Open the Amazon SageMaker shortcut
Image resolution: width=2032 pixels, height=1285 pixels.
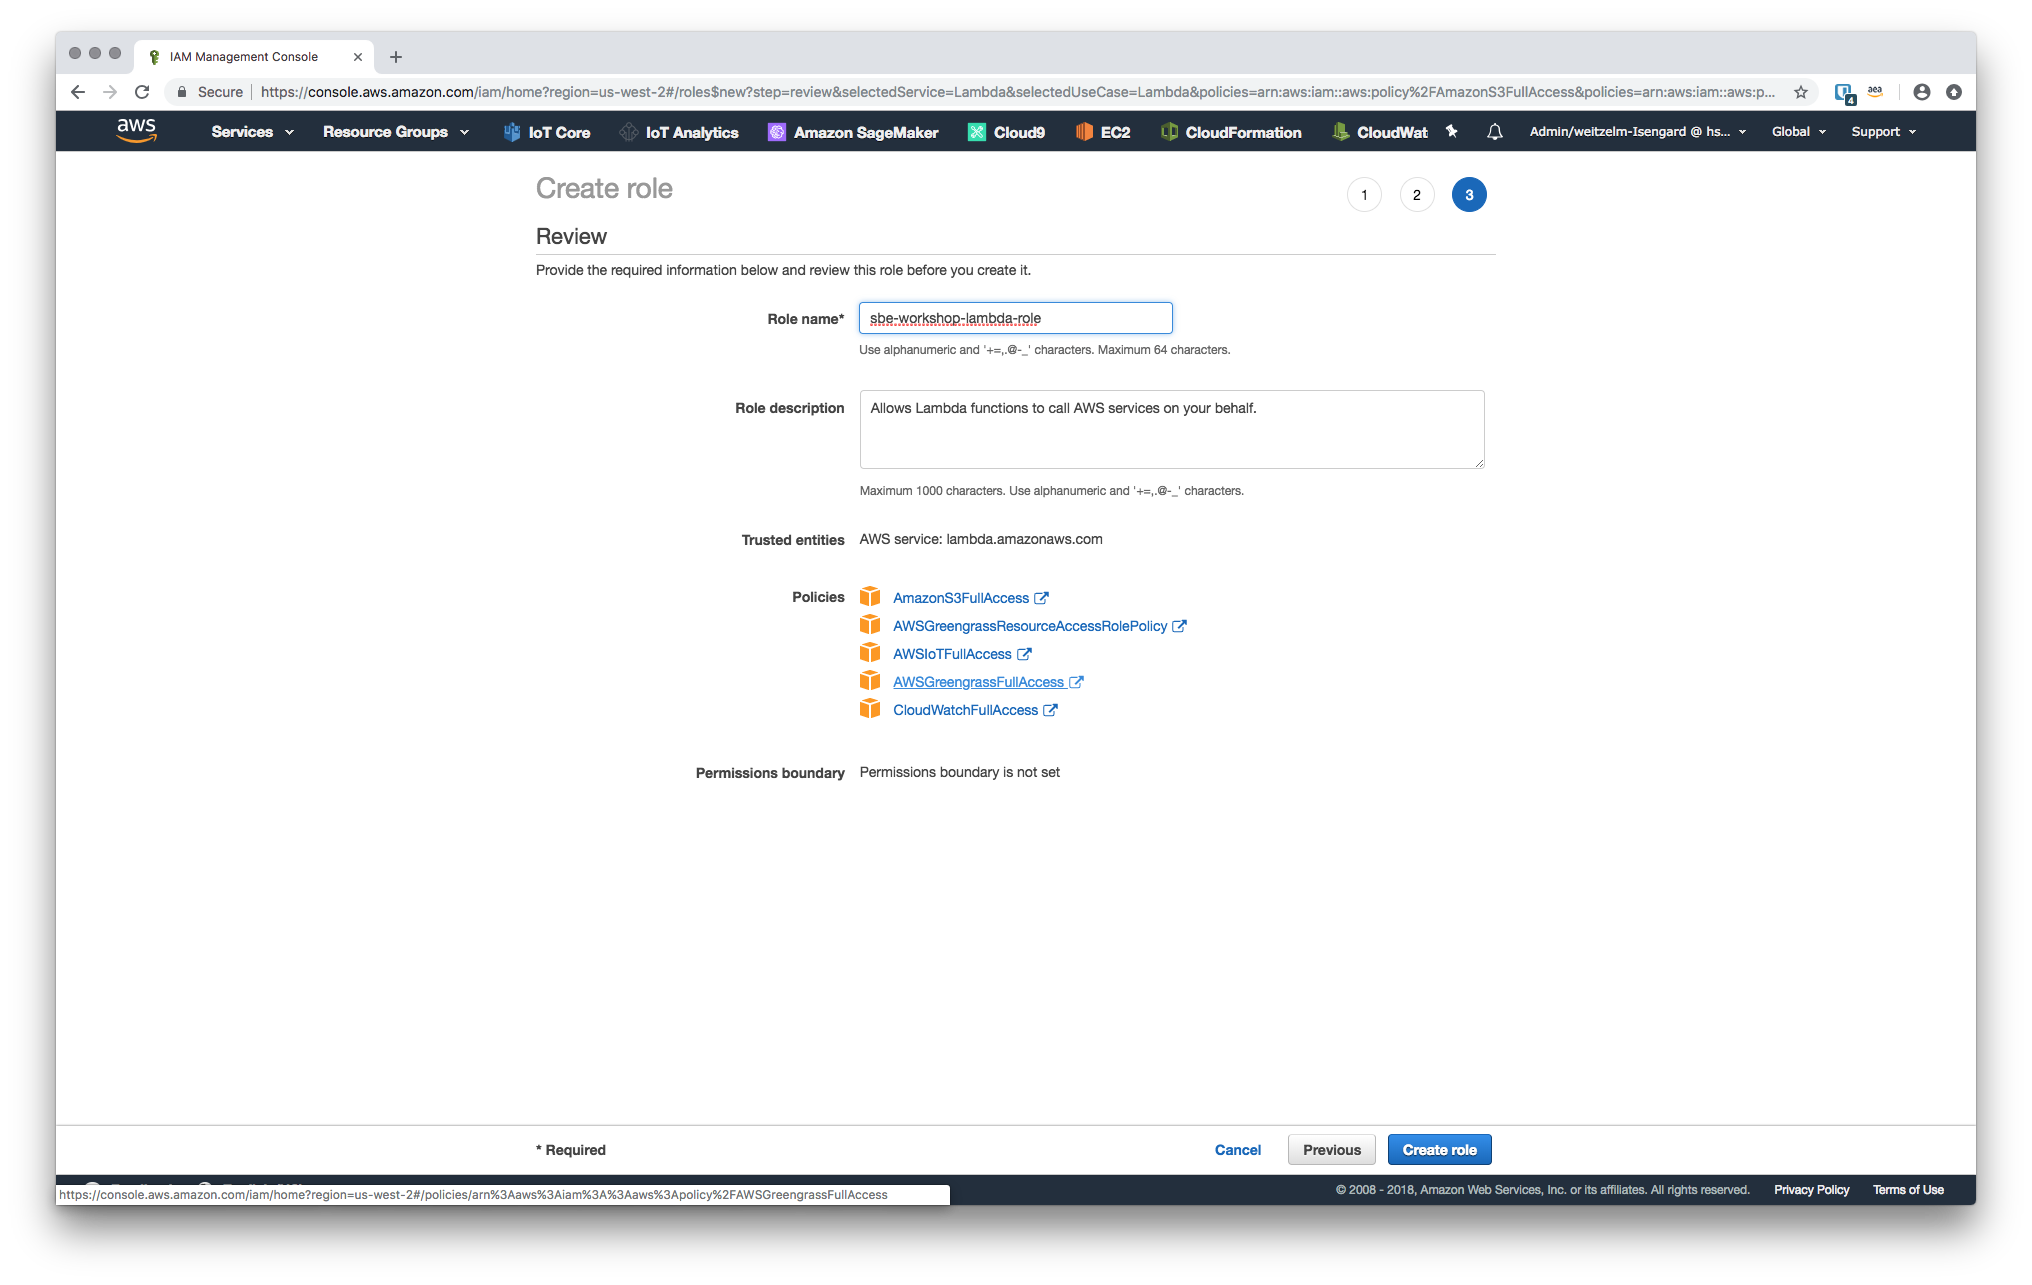pyautogui.click(x=853, y=132)
